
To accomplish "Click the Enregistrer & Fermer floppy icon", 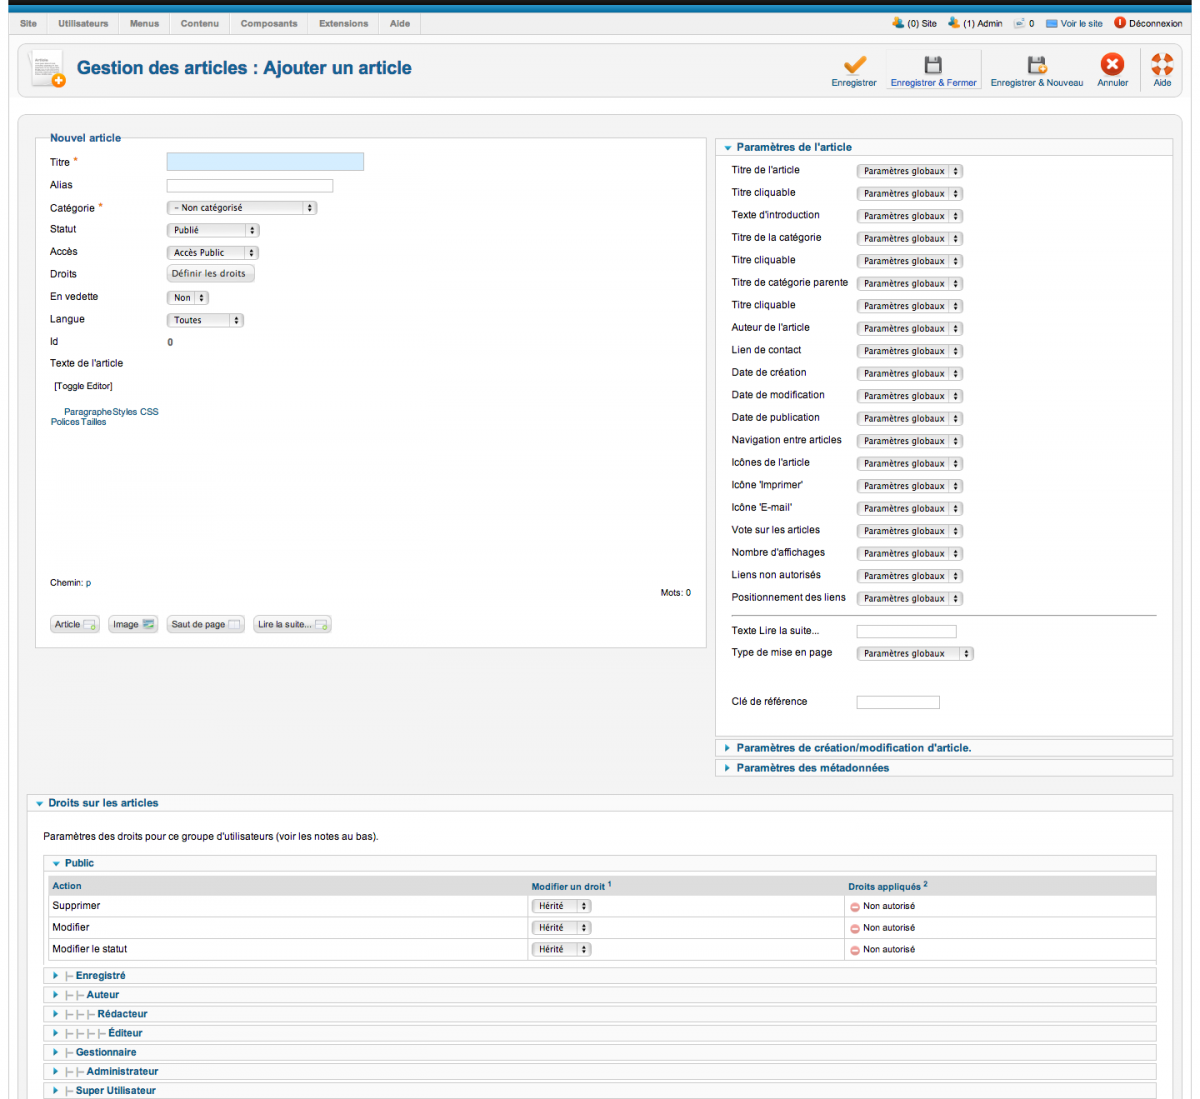I will 933,66.
